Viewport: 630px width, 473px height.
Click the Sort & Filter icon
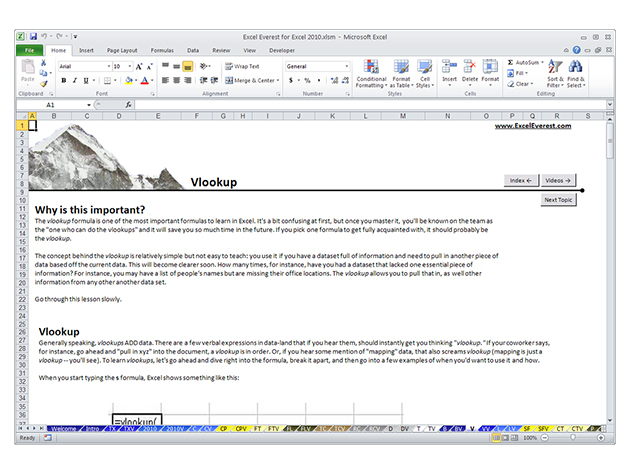click(x=555, y=67)
